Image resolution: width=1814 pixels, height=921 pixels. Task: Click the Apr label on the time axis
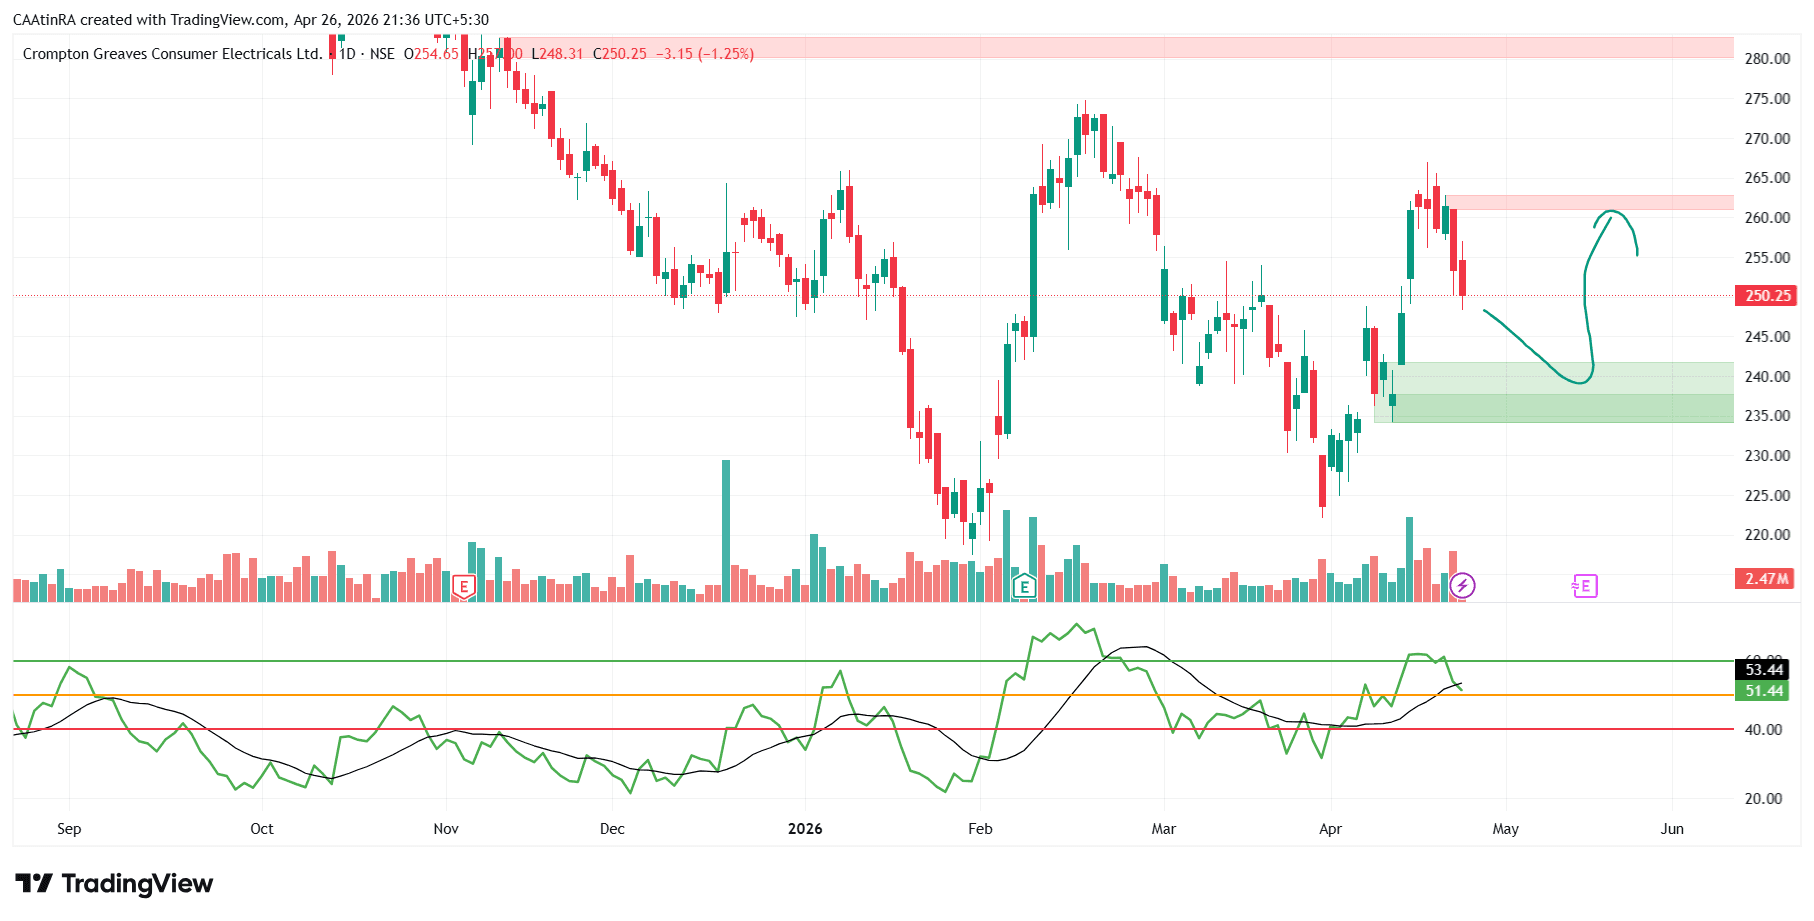click(1330, 829)
